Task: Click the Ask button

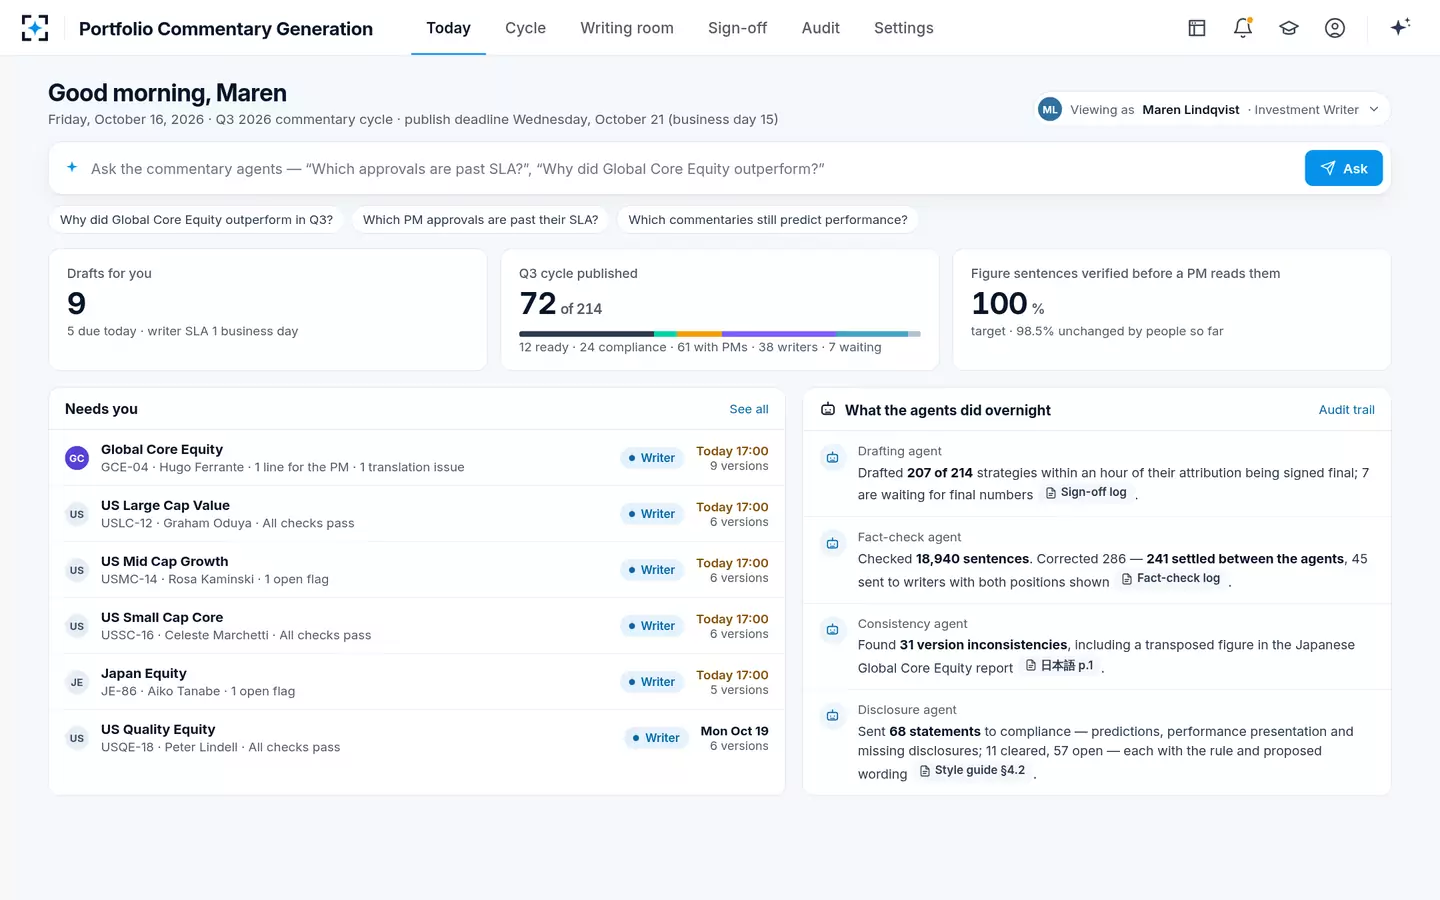Action: coord(1343,168)
